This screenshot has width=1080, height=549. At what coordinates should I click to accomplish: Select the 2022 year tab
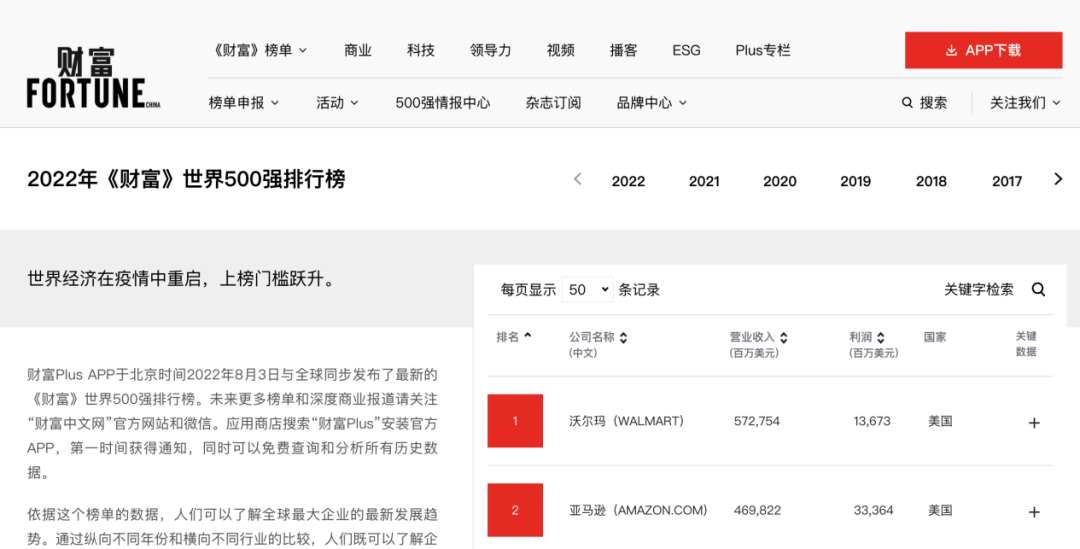(x=628, y=181)
